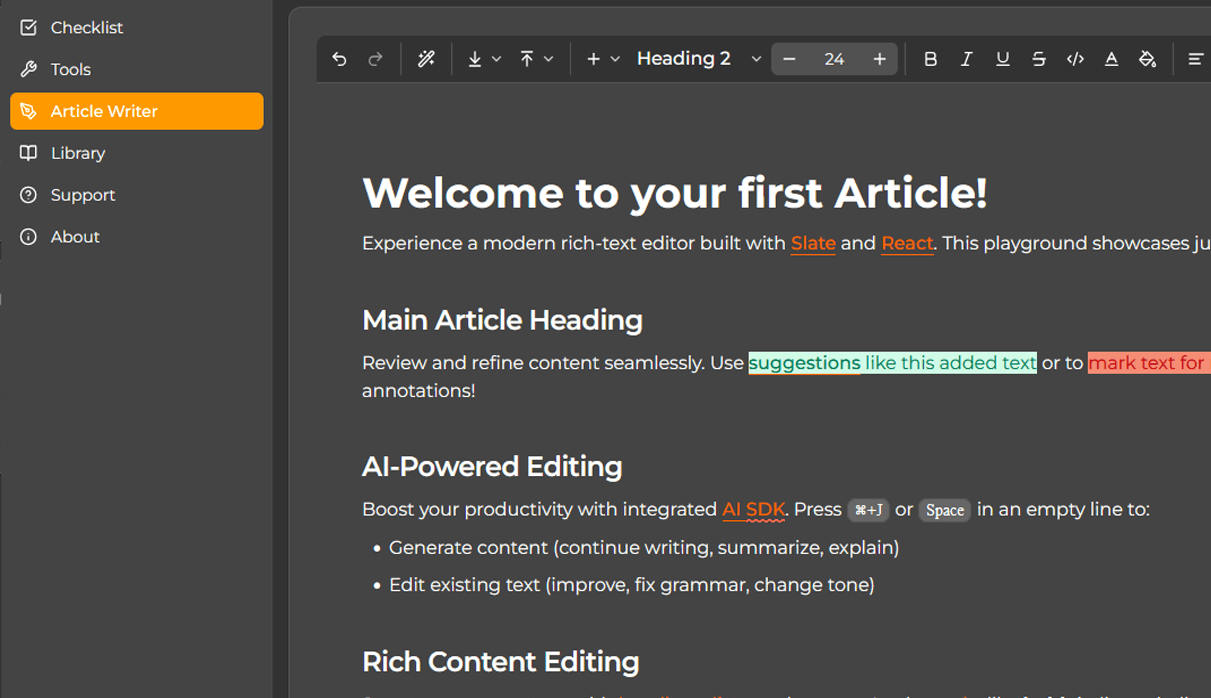This screenshot has height=698, width=1211.
Task: Follow the AI SDK hyperlink
Action: (754, 509)
